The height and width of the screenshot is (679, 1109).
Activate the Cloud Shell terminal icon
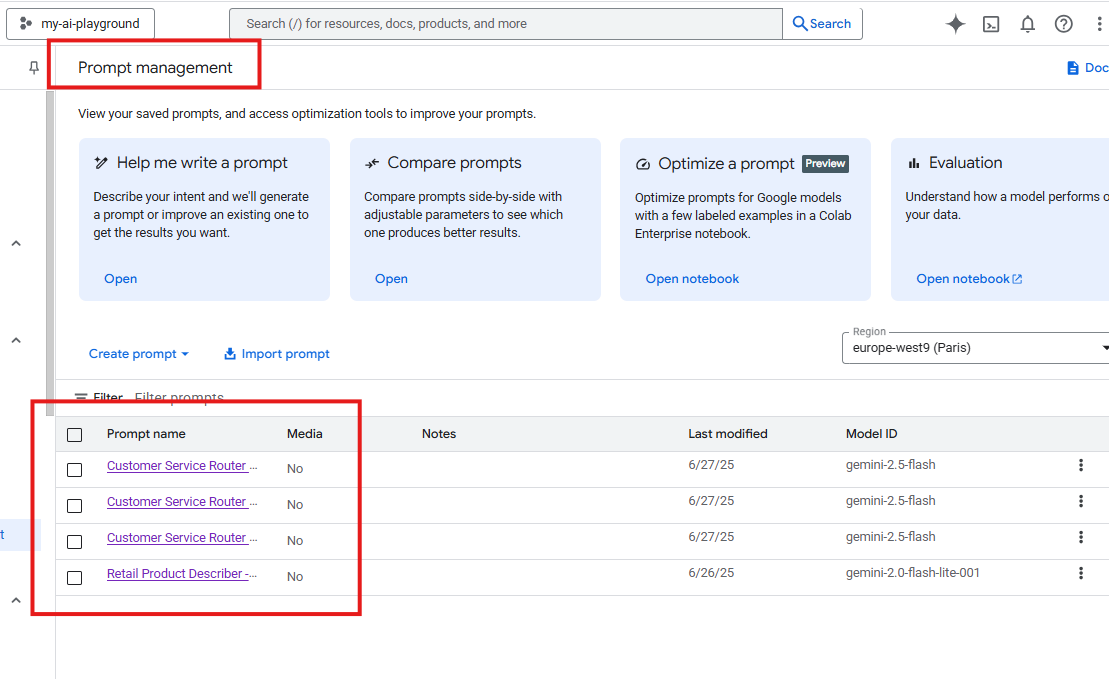[x=991, y=24]
